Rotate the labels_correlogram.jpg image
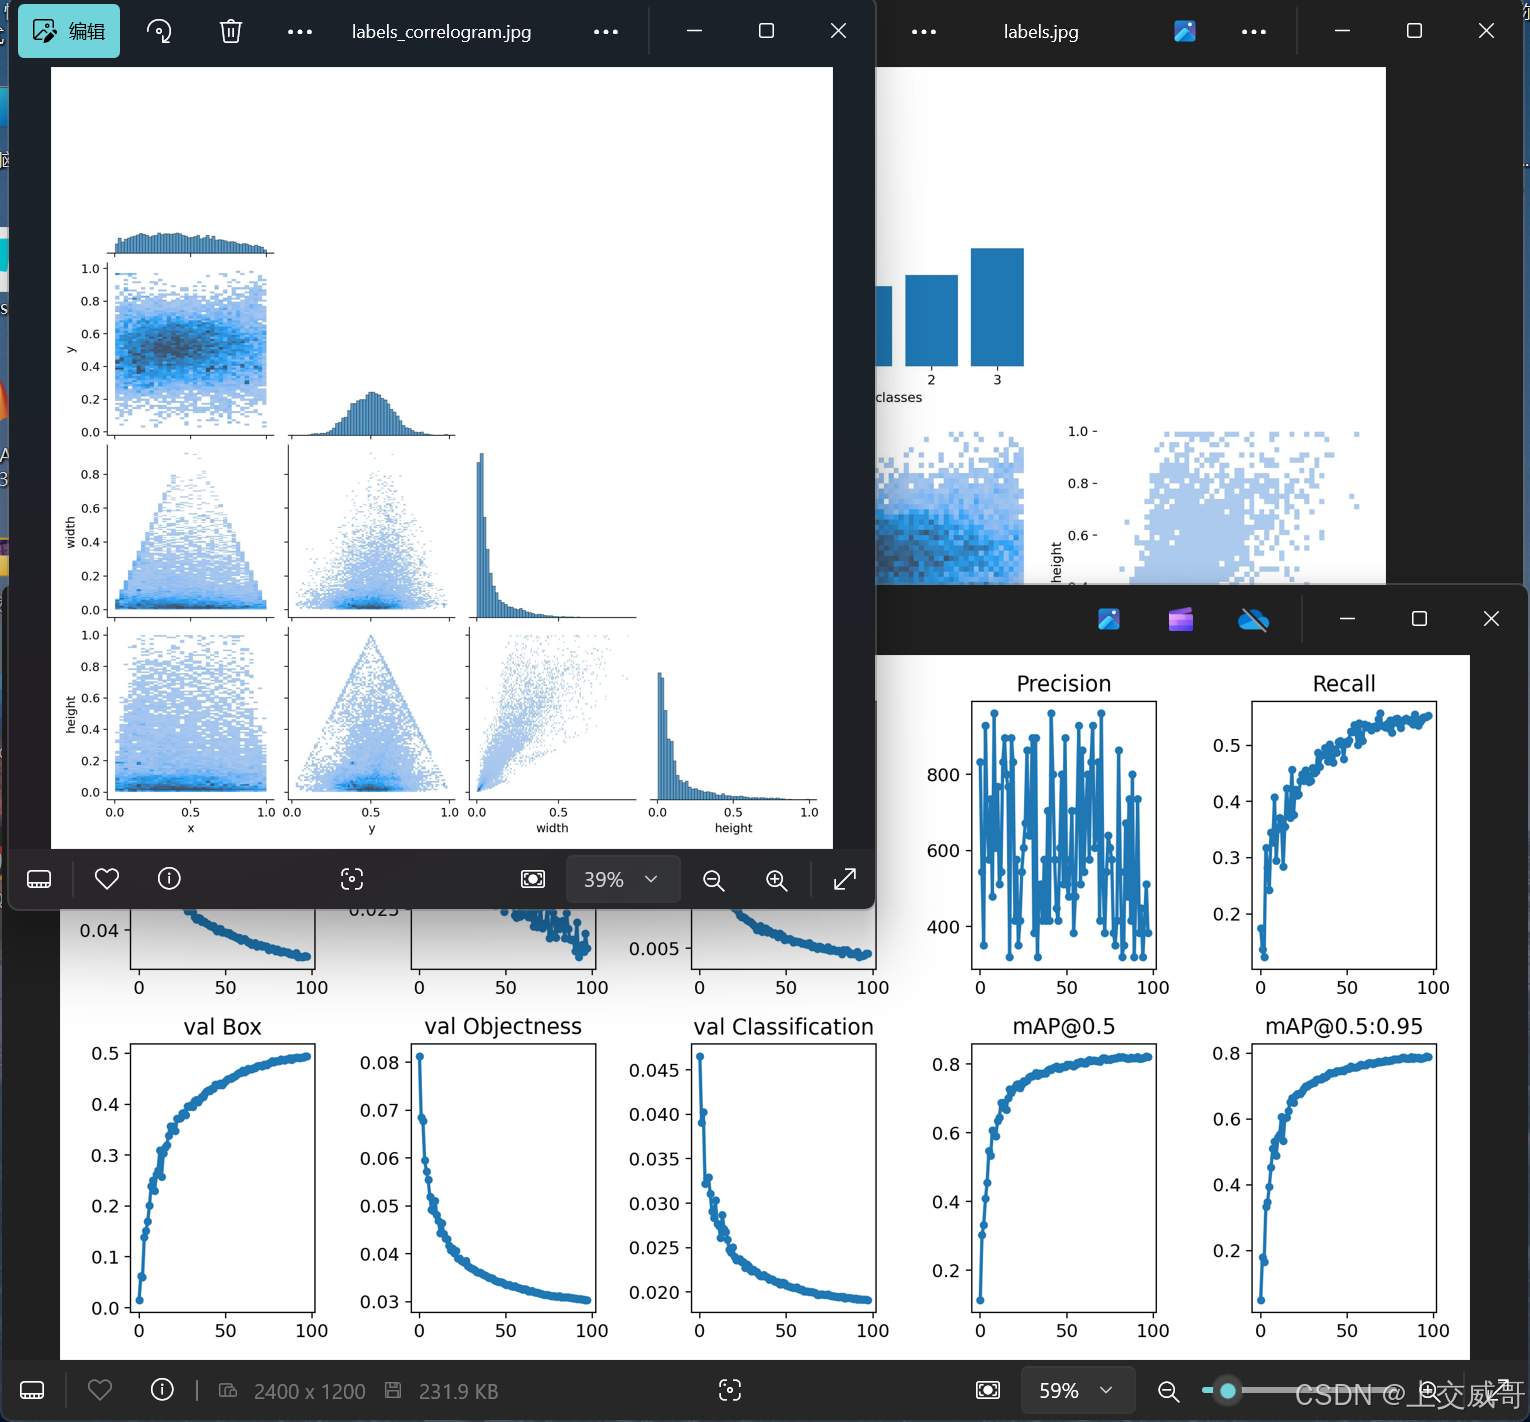Viewport: 1530px width, 1422px height. click(159, 31)
